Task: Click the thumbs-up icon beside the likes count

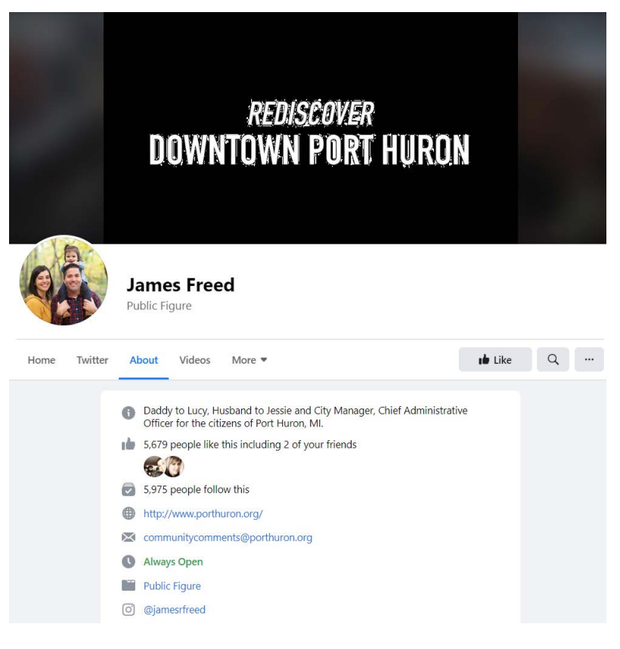Action: (128, 444)
